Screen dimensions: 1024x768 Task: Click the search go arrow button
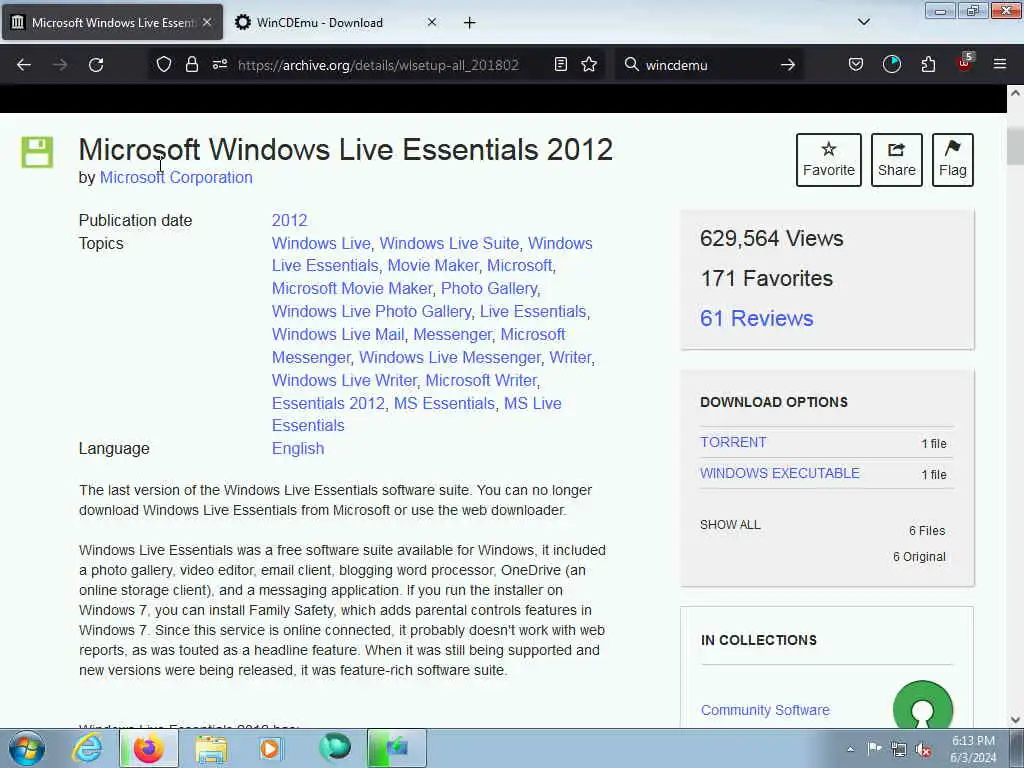point(788,65)
